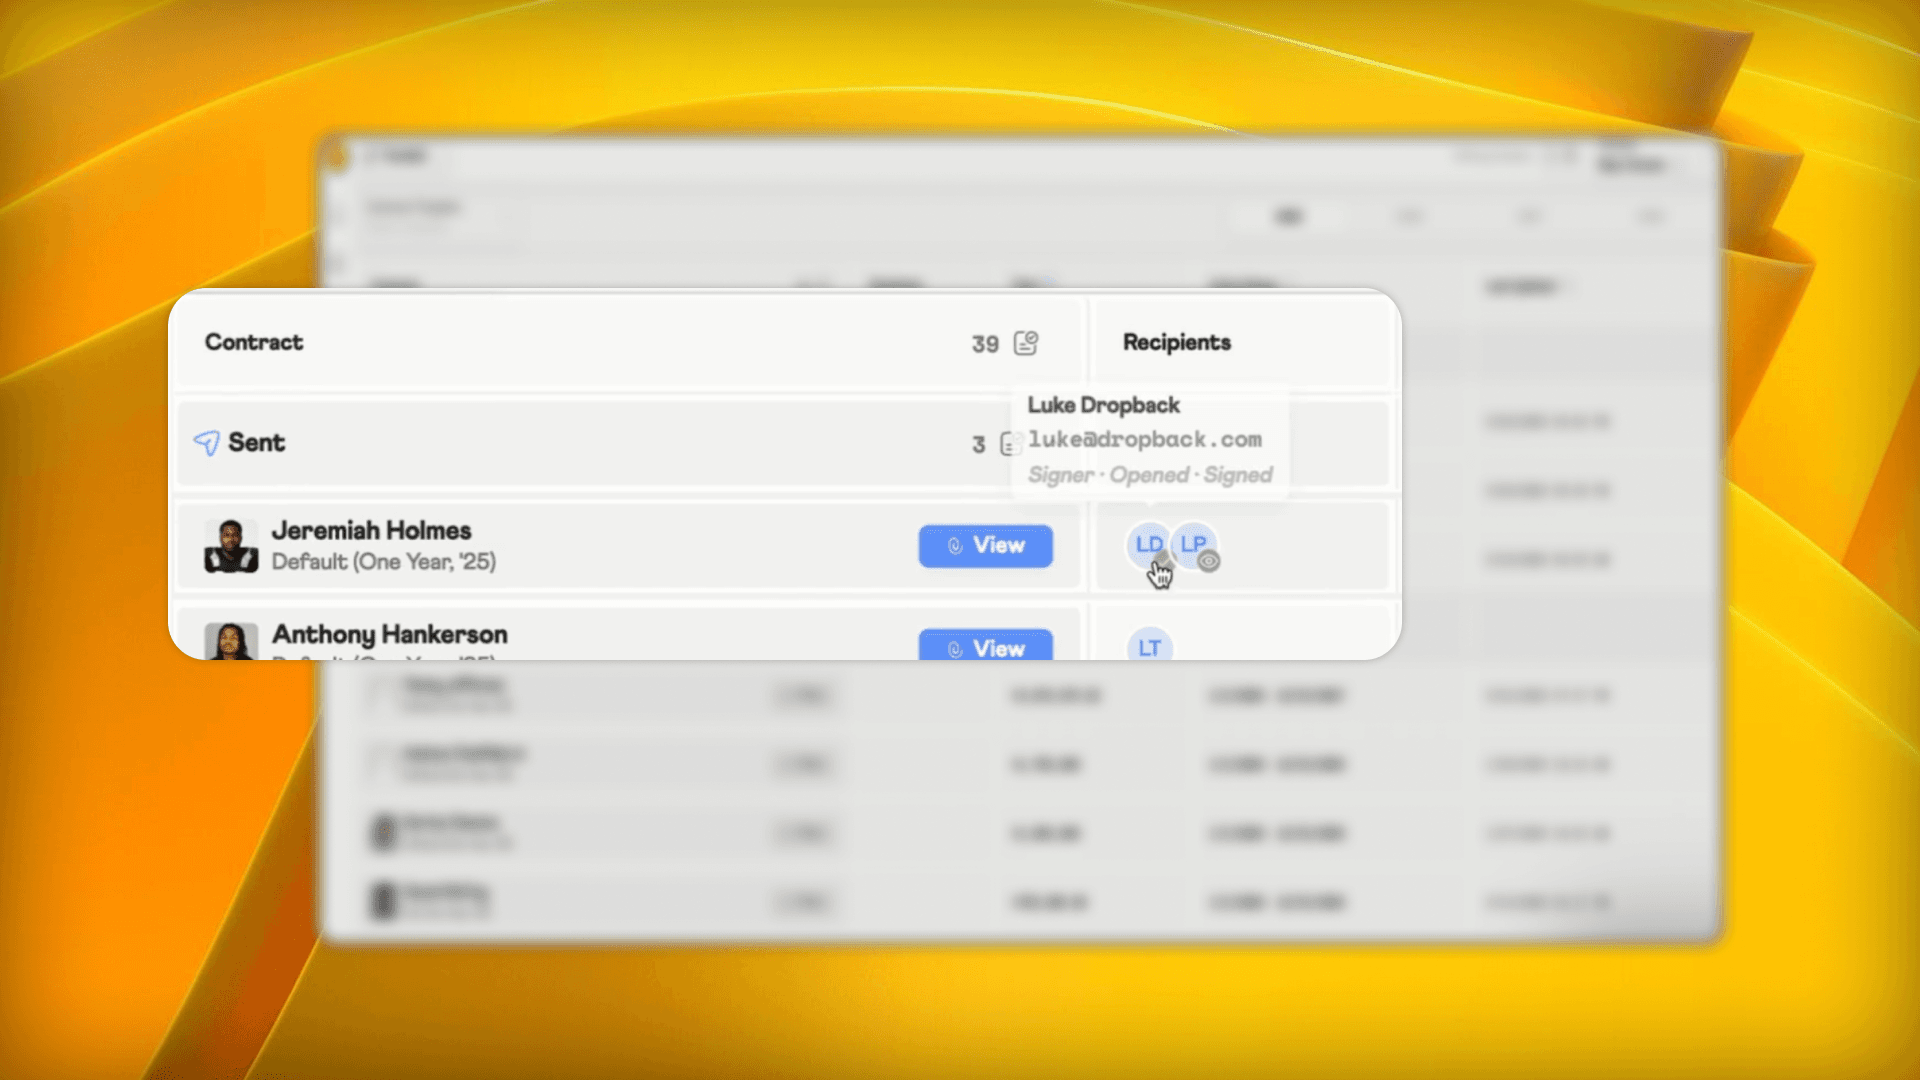Click Luke Dropback name in tooltip

1103,405
